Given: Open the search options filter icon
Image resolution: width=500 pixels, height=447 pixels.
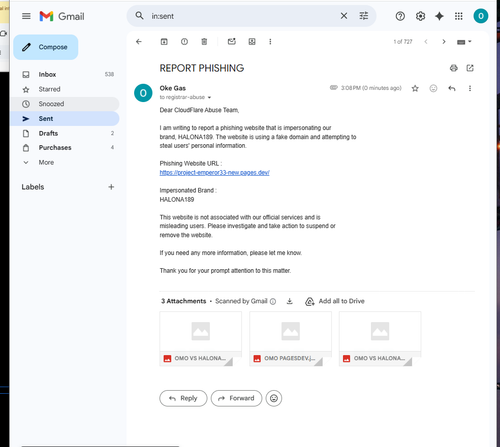Looking at the screenshot, I should point(364,16).
